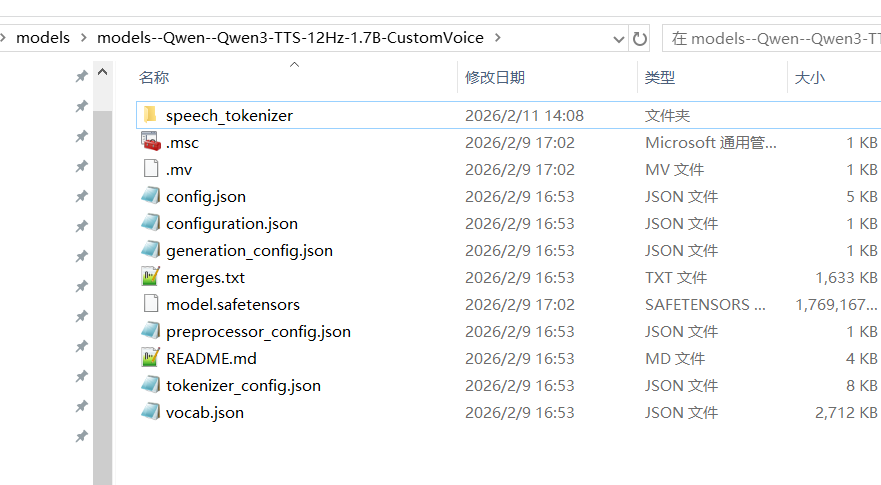Click the models breadcrumb segment
This screenshot has height=485, width=881.
click(x=43, y=38)
